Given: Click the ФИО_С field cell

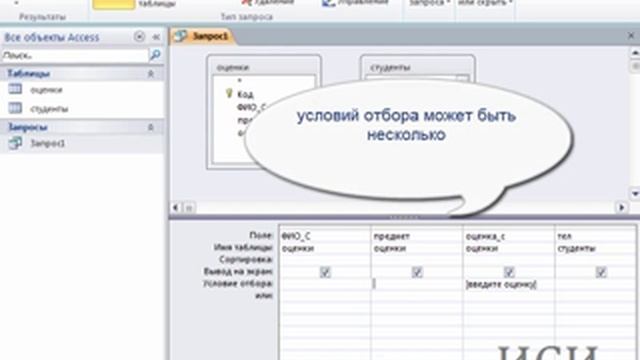Looking at the screenshot, I should tap(325, 236).
